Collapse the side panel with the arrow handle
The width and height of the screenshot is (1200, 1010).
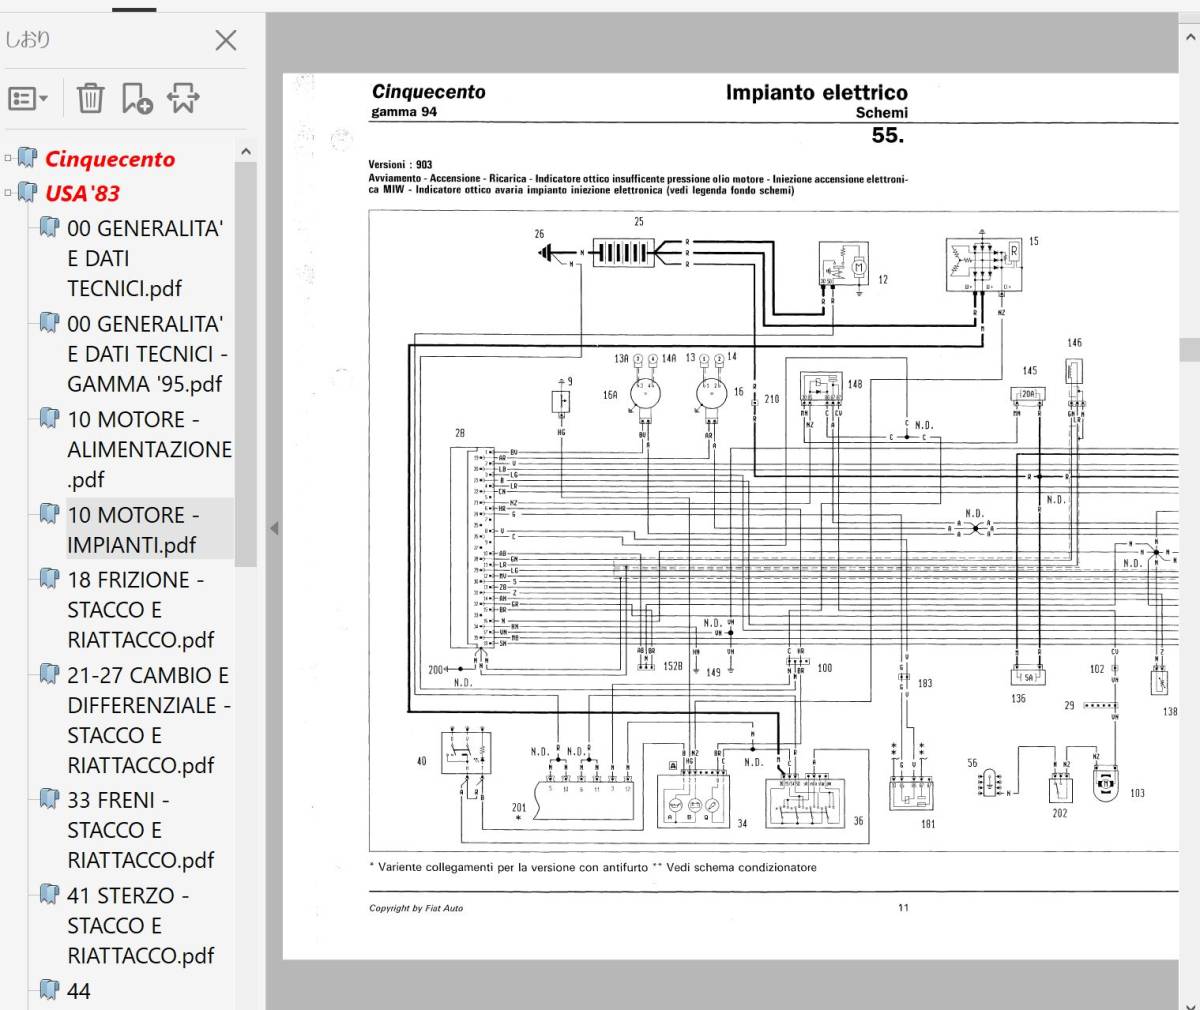tap(274, 528)
